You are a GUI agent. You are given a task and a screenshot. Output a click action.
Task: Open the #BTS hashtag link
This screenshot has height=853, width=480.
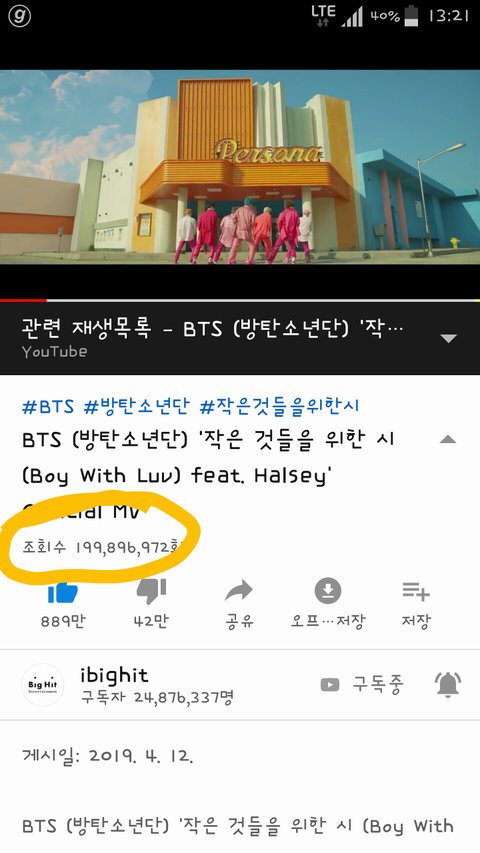[x=48, y=406]
